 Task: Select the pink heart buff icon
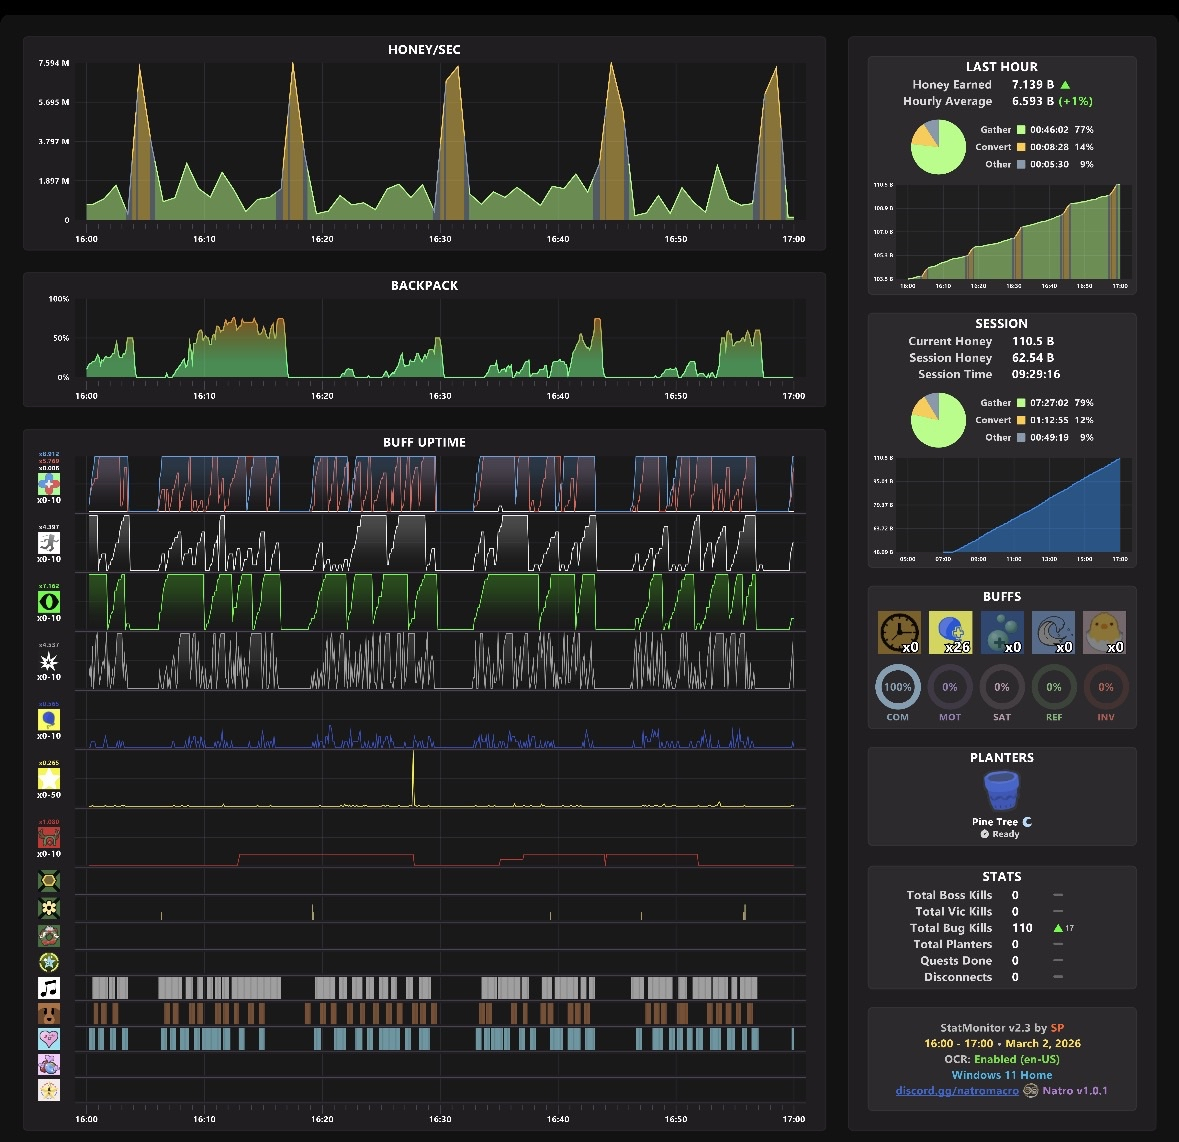click(x=49, y=1039)
